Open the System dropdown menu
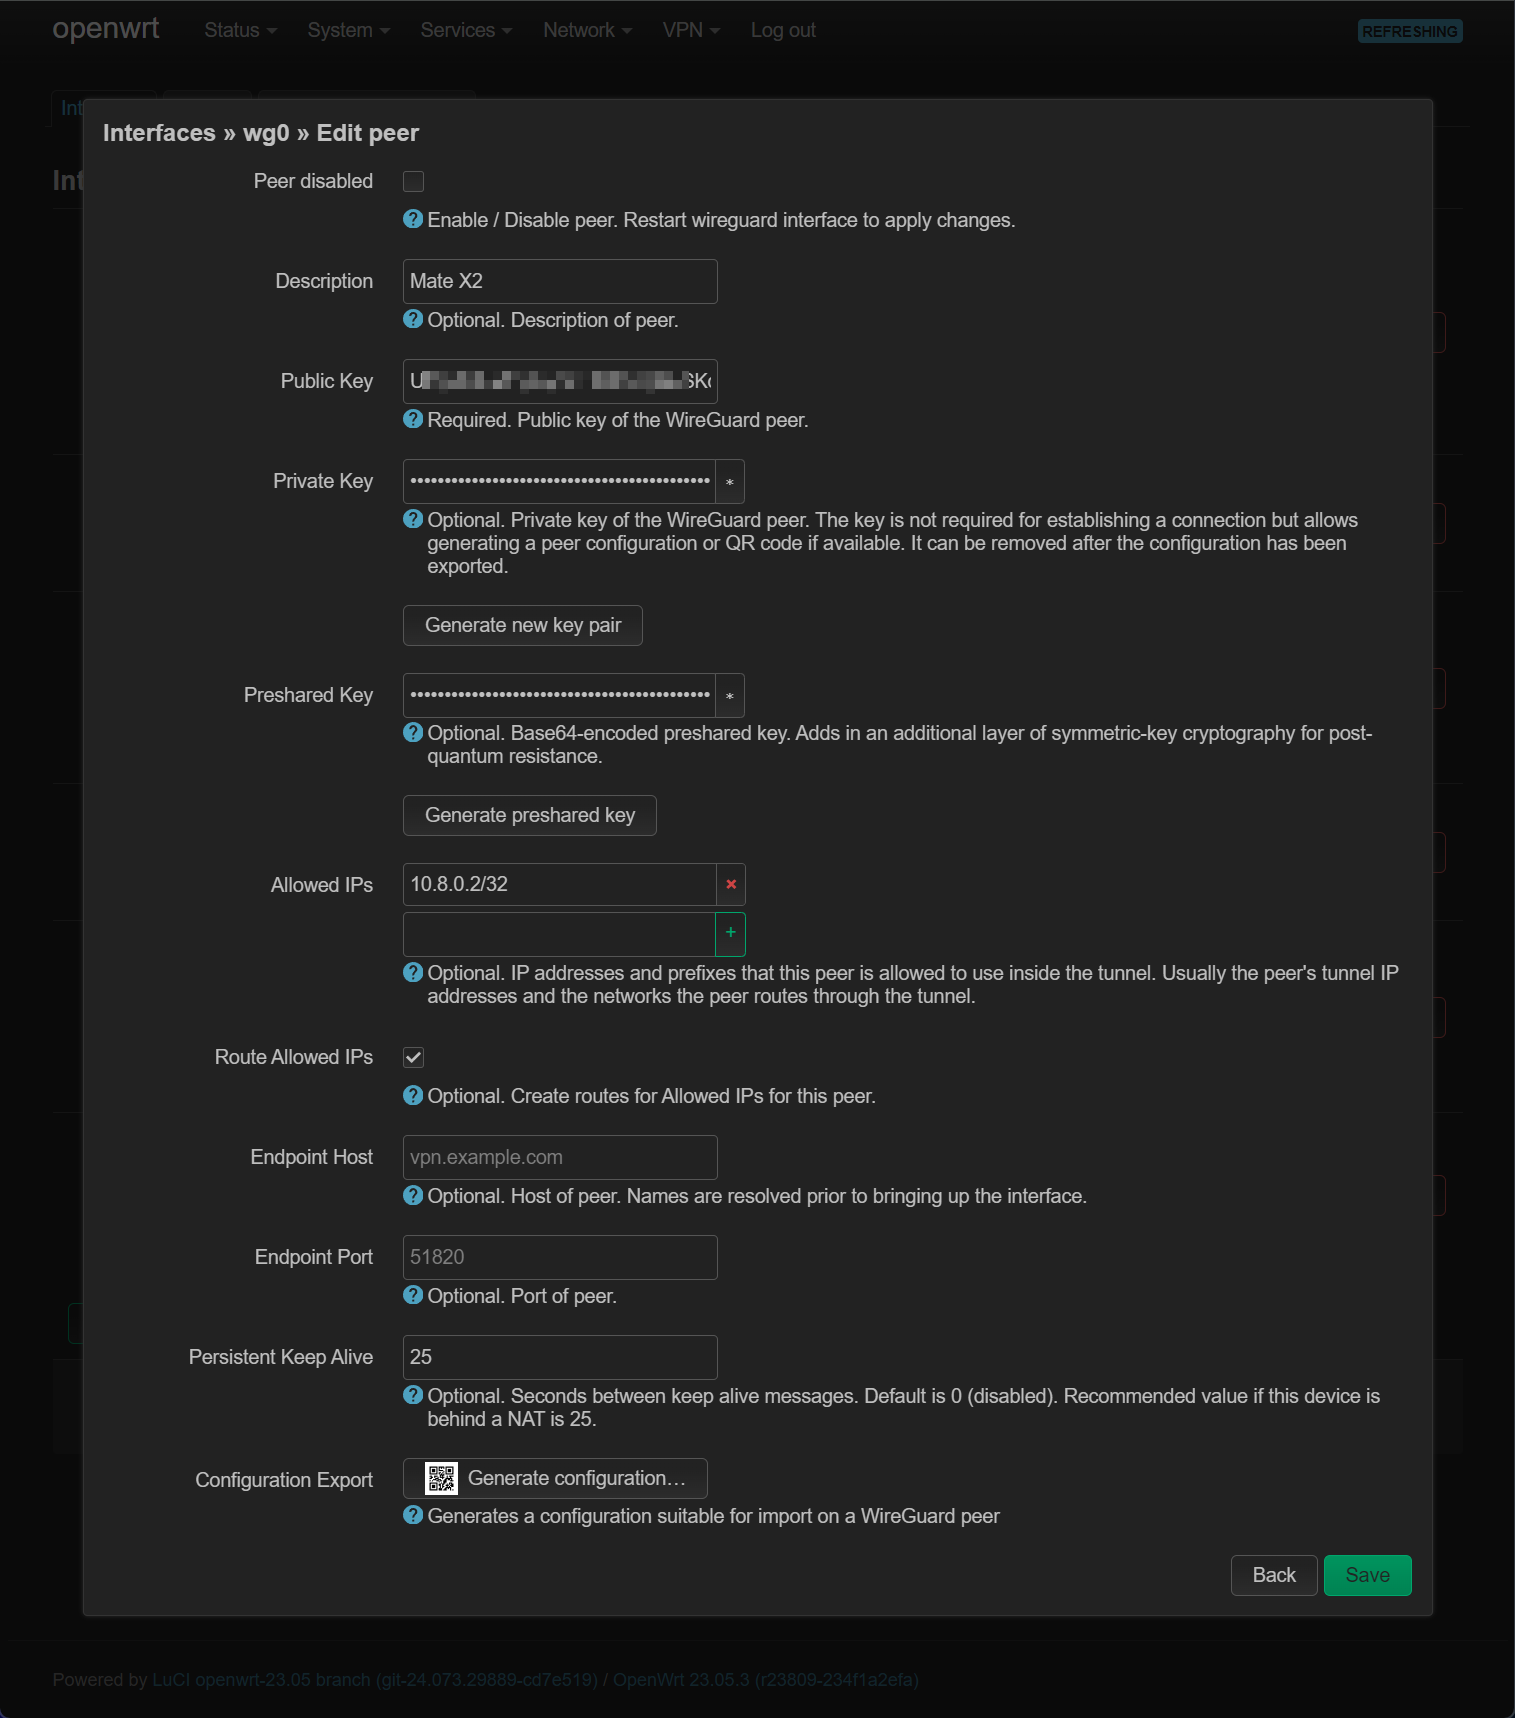Image resolution: width=1515 pixels, height=1718 pixels. pos(348,30)
